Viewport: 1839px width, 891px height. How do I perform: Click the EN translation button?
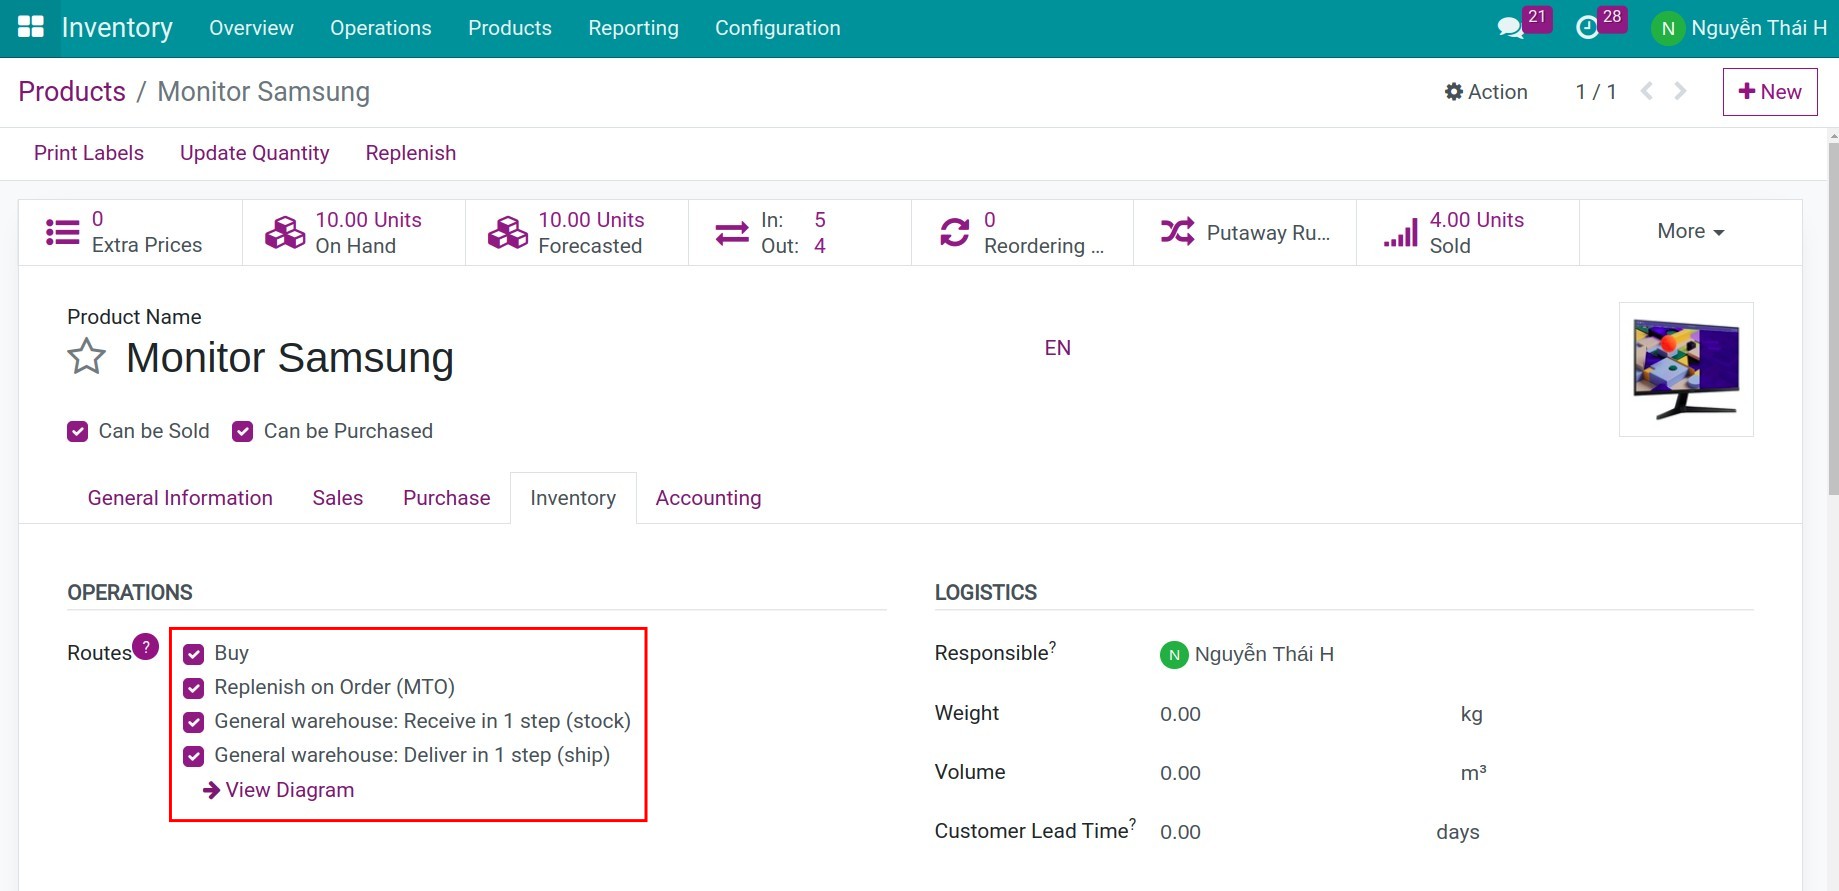click(1058, 348)
